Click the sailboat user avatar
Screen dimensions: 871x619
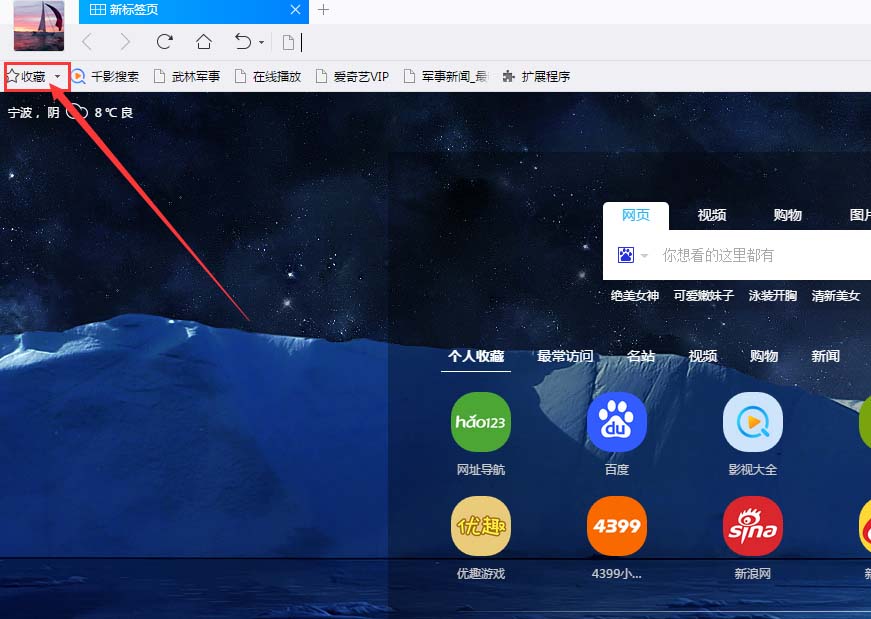click(39, 25)
